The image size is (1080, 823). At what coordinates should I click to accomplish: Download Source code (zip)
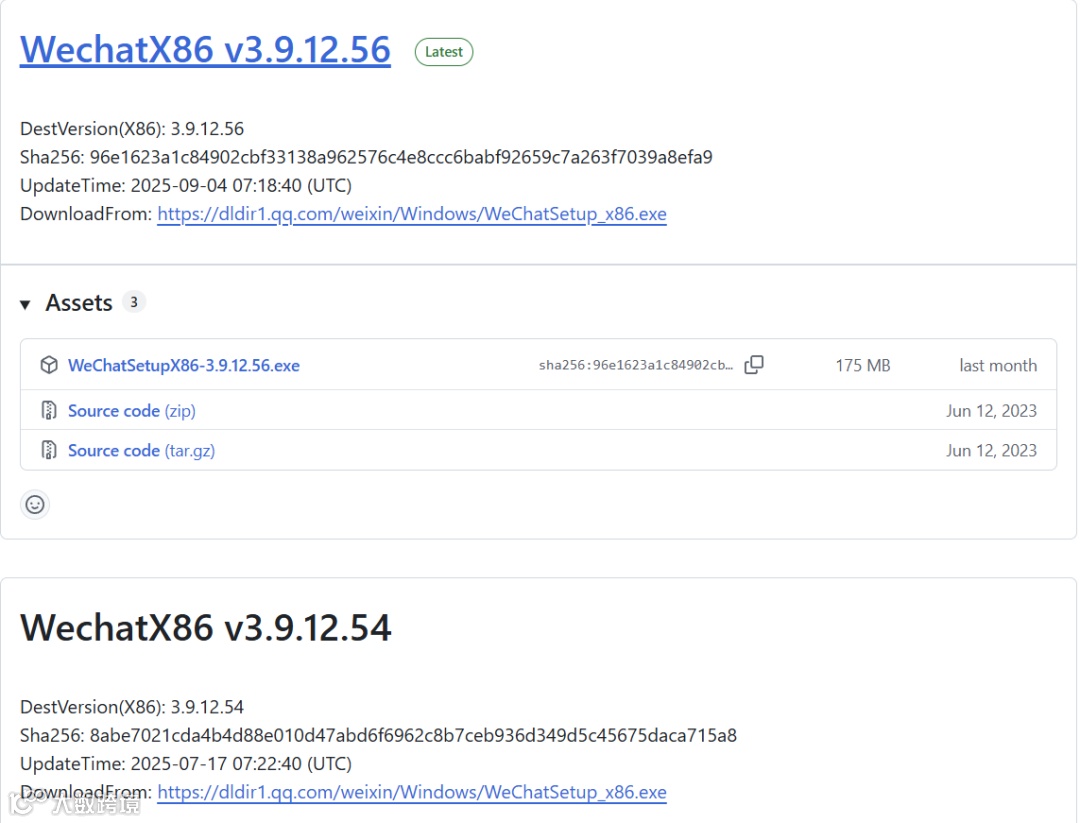(x=132, y=410)
